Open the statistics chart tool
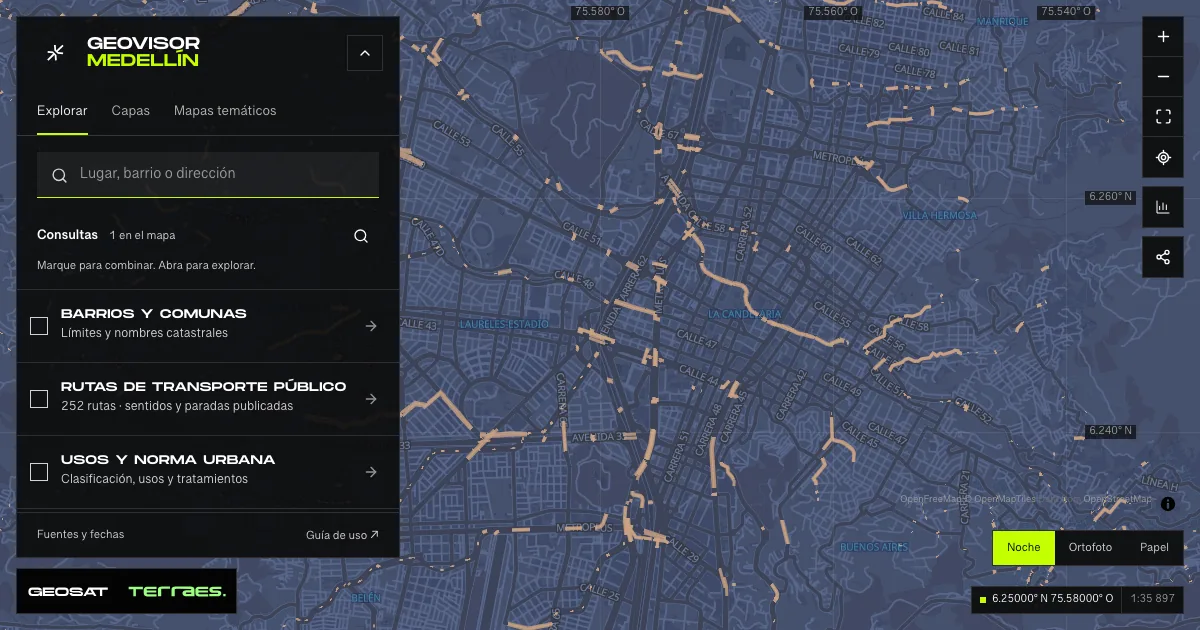 coord(1163,207)
